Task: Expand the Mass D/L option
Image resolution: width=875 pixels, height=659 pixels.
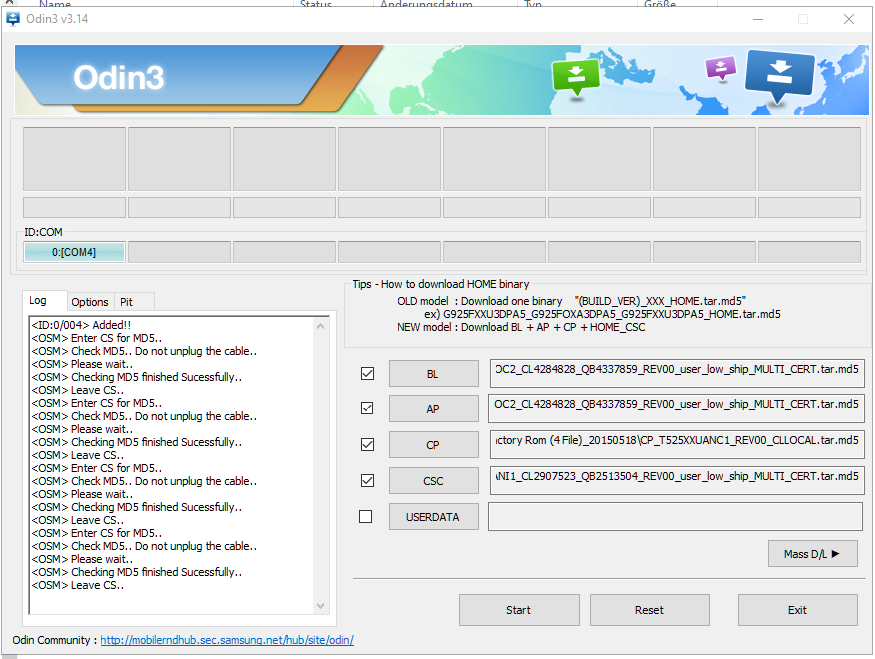Action: (812, 554)
